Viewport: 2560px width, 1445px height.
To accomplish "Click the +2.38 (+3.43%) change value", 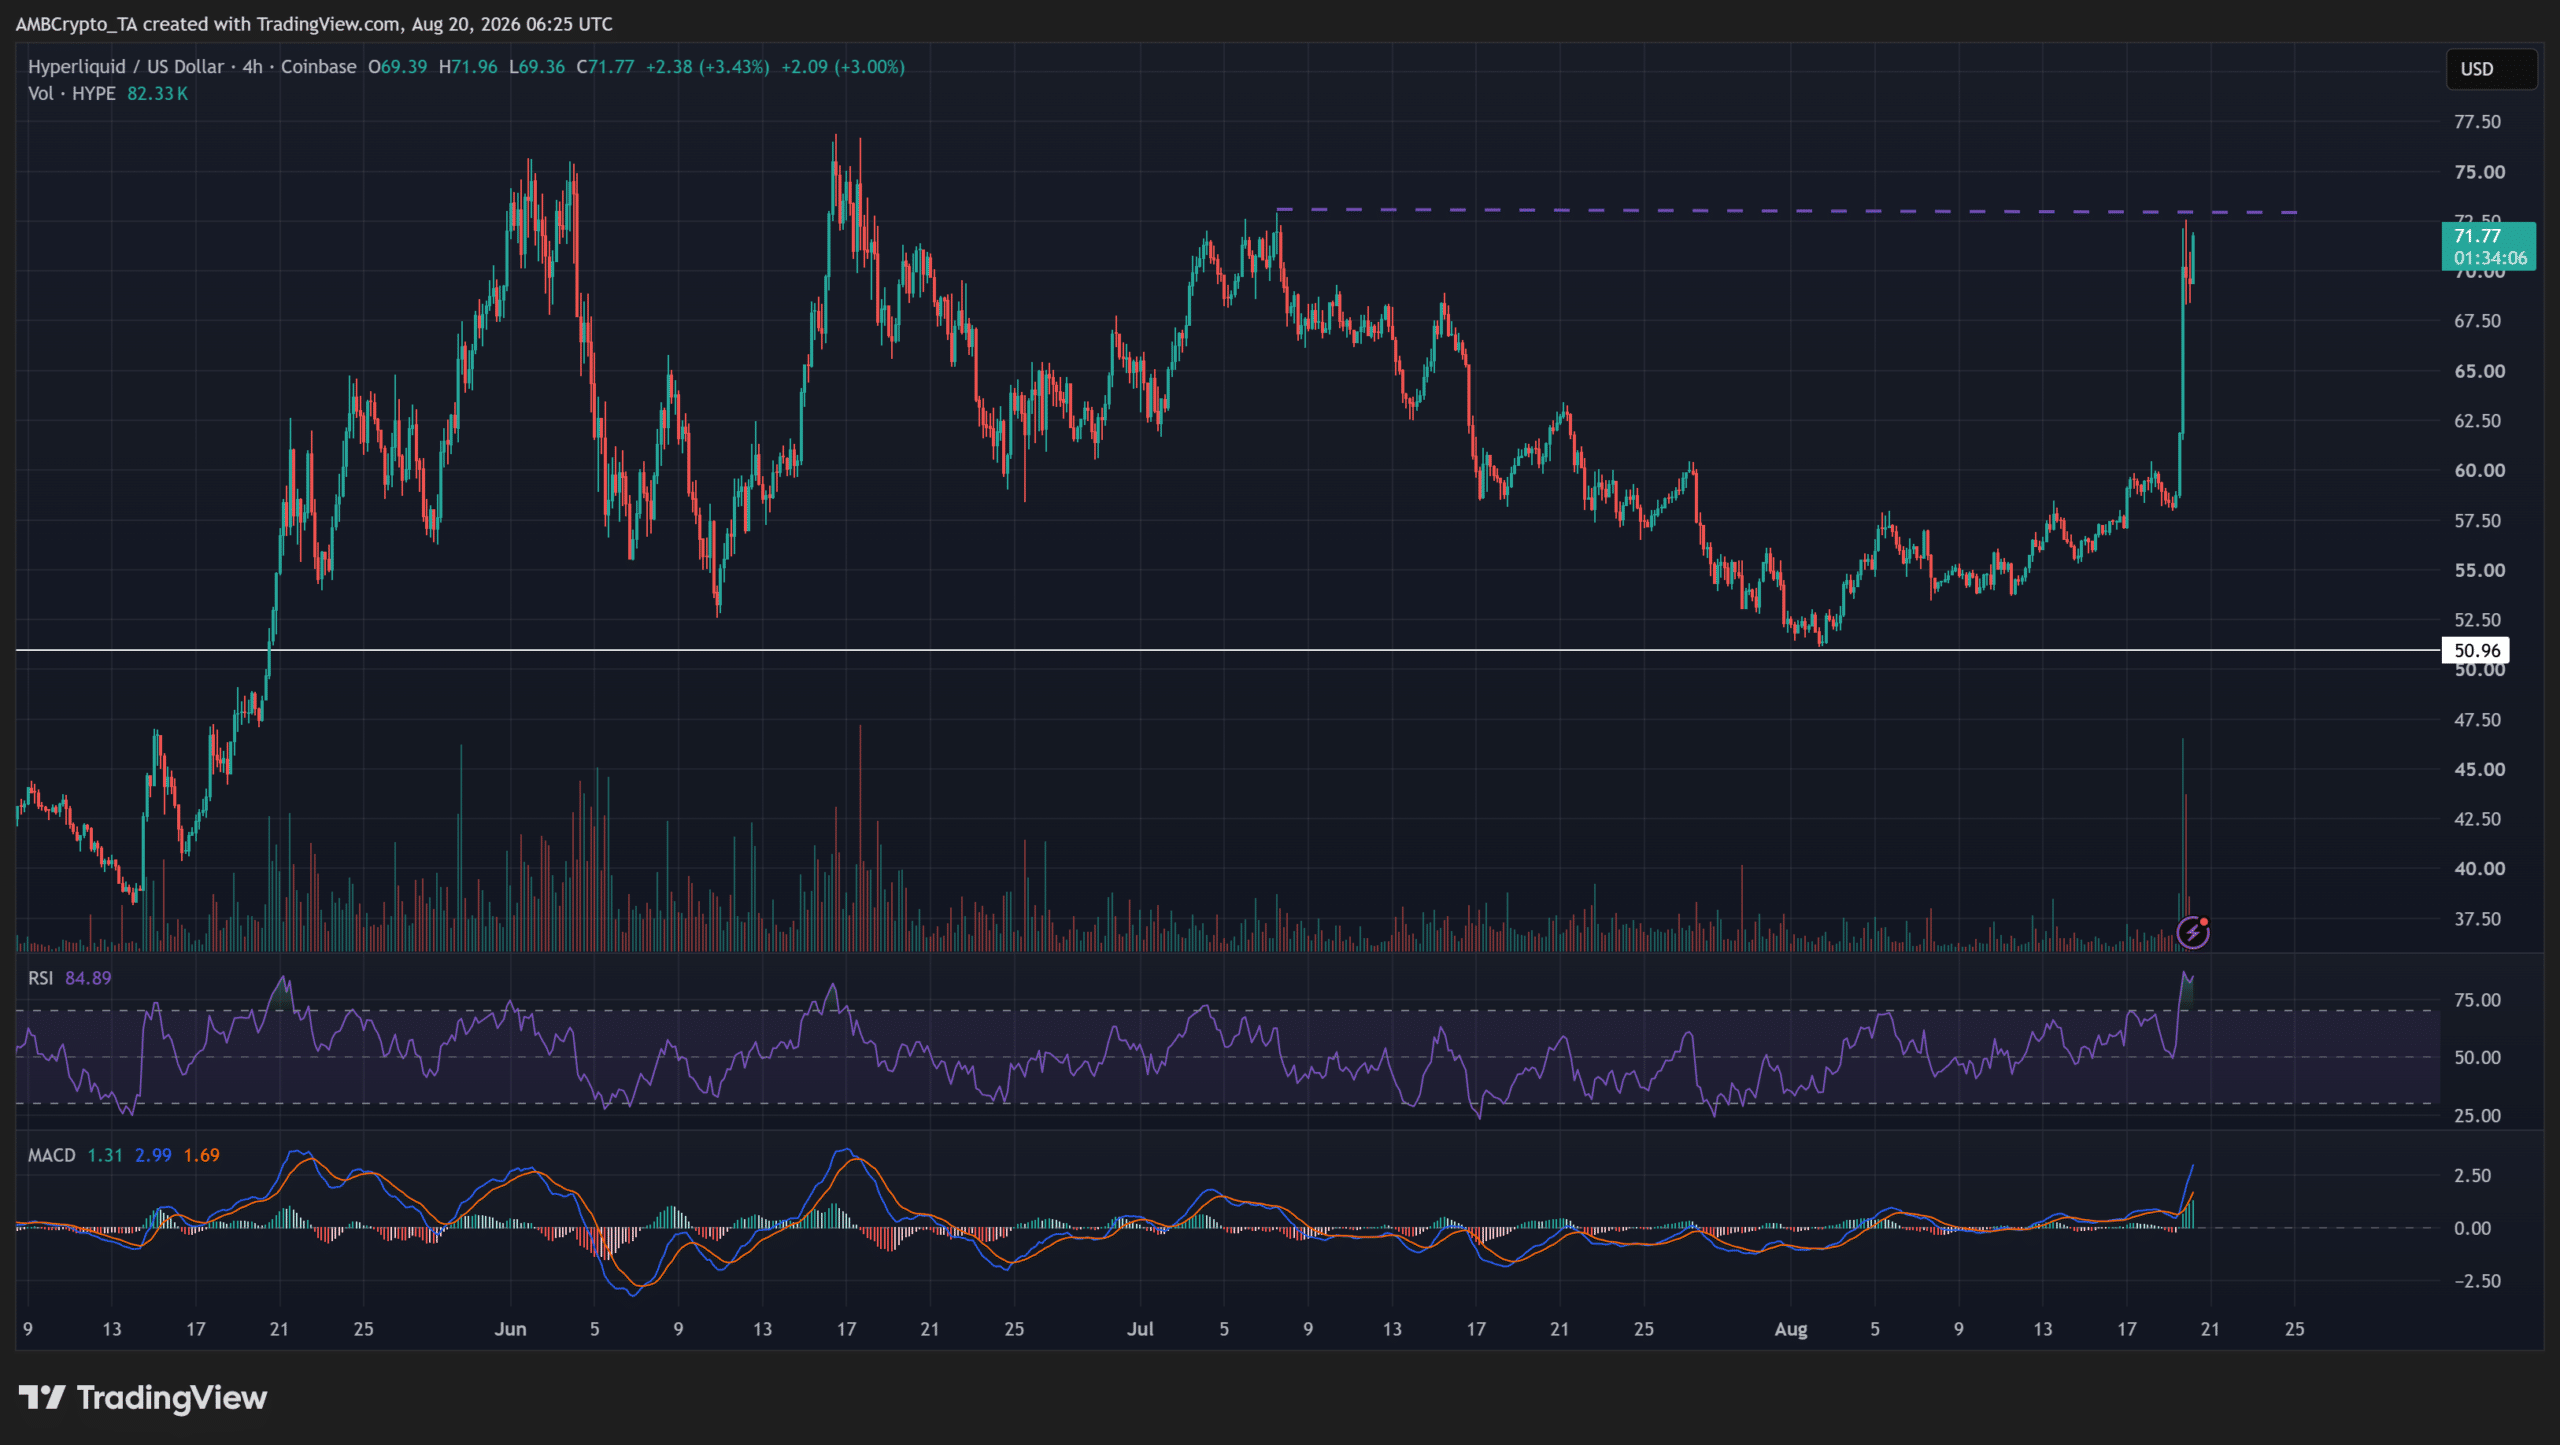I will tap(708, 67).
